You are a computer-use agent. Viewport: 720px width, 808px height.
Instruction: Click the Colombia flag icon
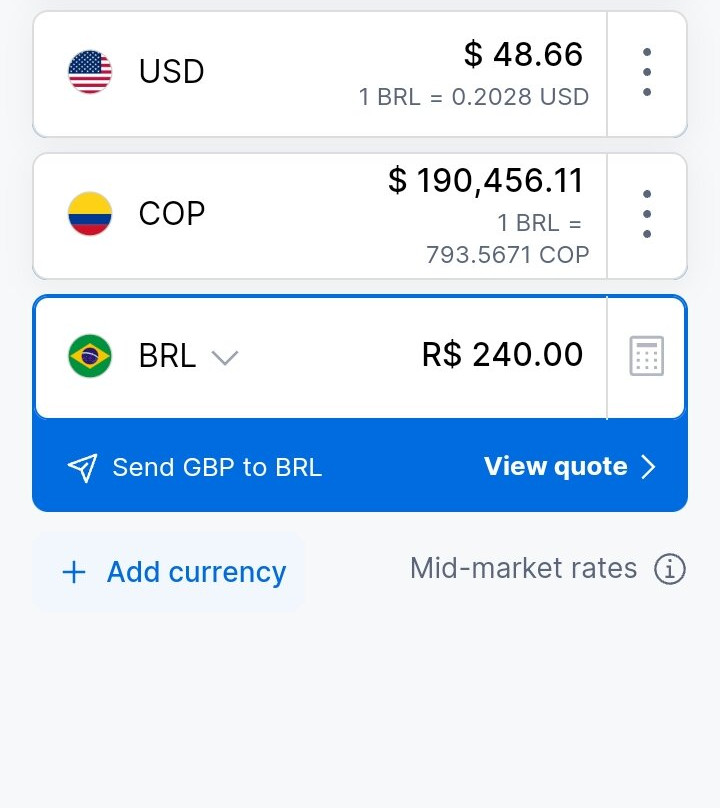(90, 213)
